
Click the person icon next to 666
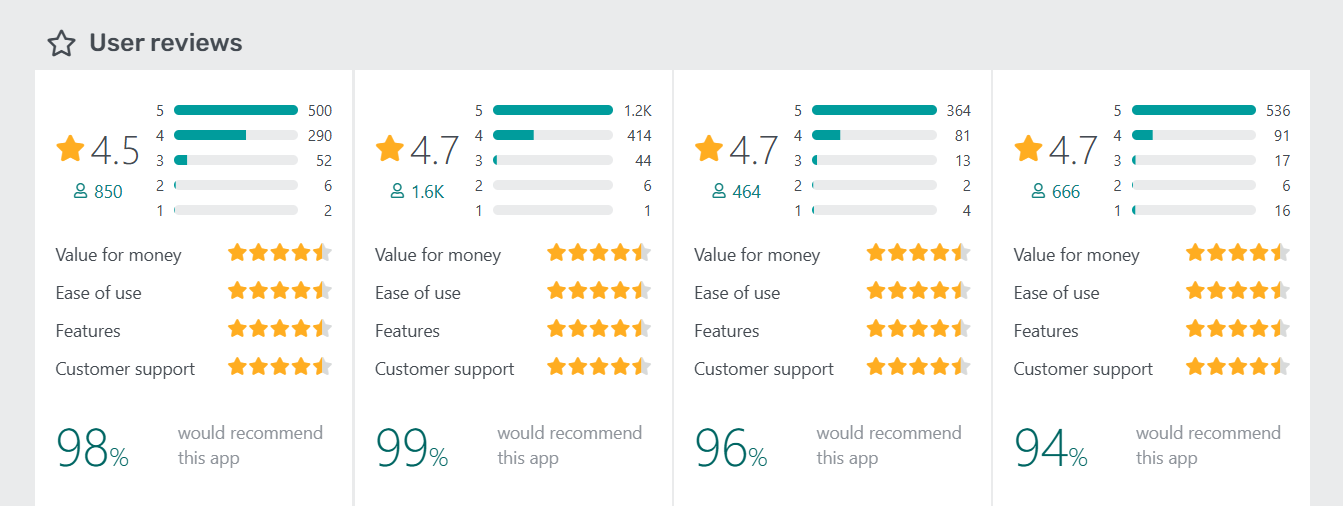point(1038,192)
